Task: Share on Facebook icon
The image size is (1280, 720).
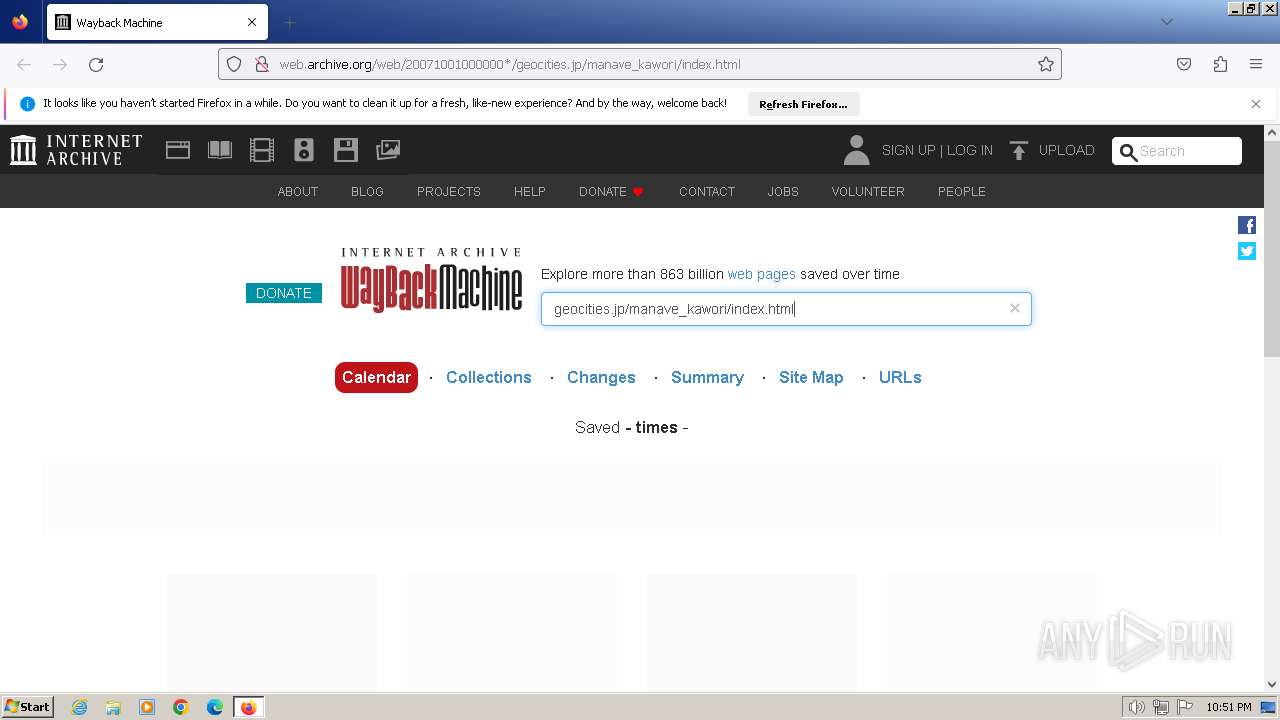Action: pyautogui.click(x=1247, y=225)
